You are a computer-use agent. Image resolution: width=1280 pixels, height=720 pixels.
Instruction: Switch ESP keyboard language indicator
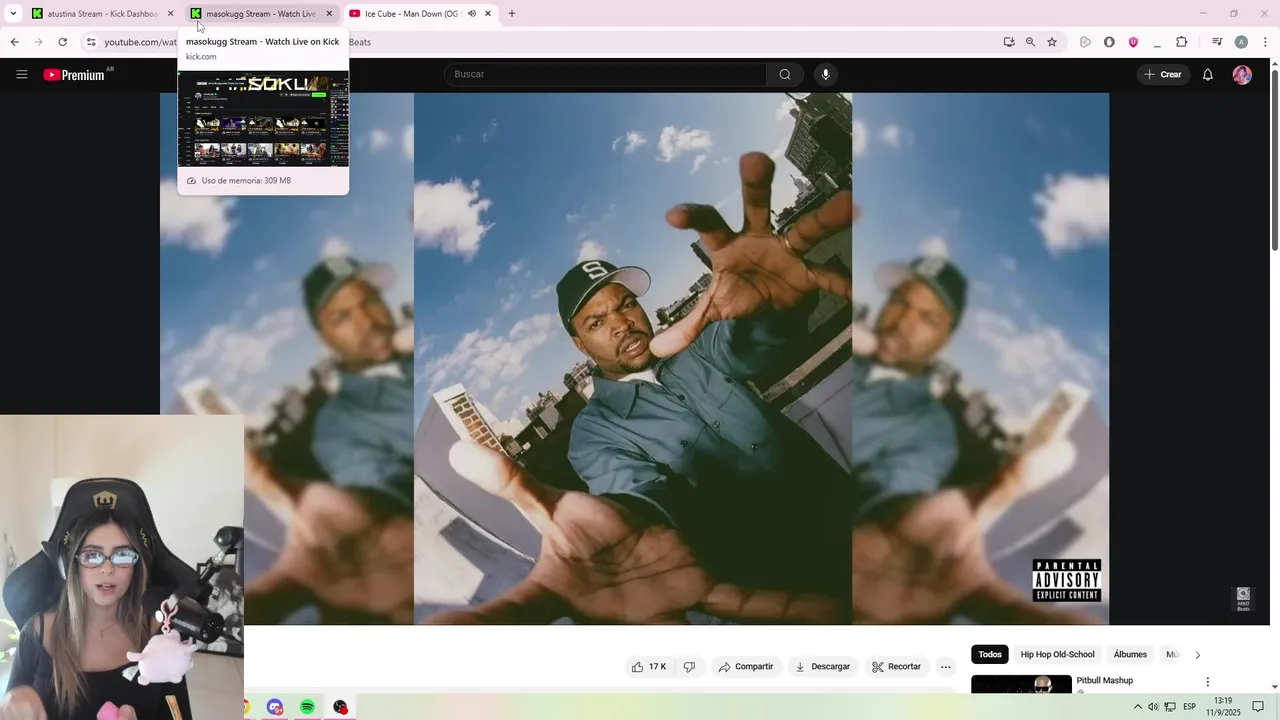[x=1189, y=707]
